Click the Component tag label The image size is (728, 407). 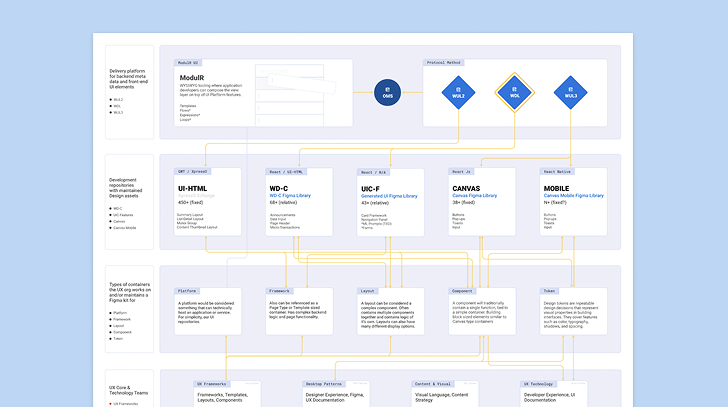[465, 291]
